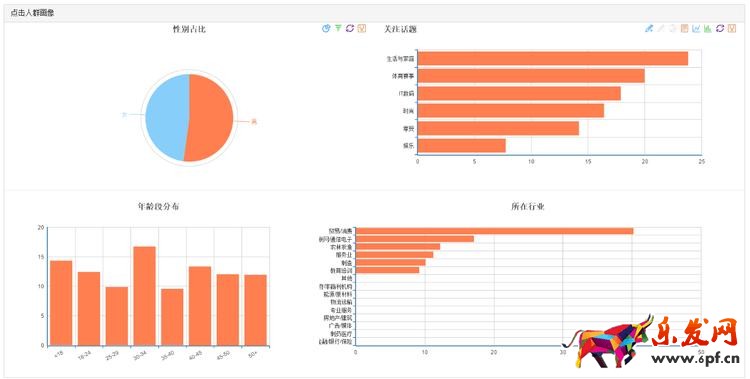Switch topics chart to bar type
The image size is (750, 379).
(708, 29)
